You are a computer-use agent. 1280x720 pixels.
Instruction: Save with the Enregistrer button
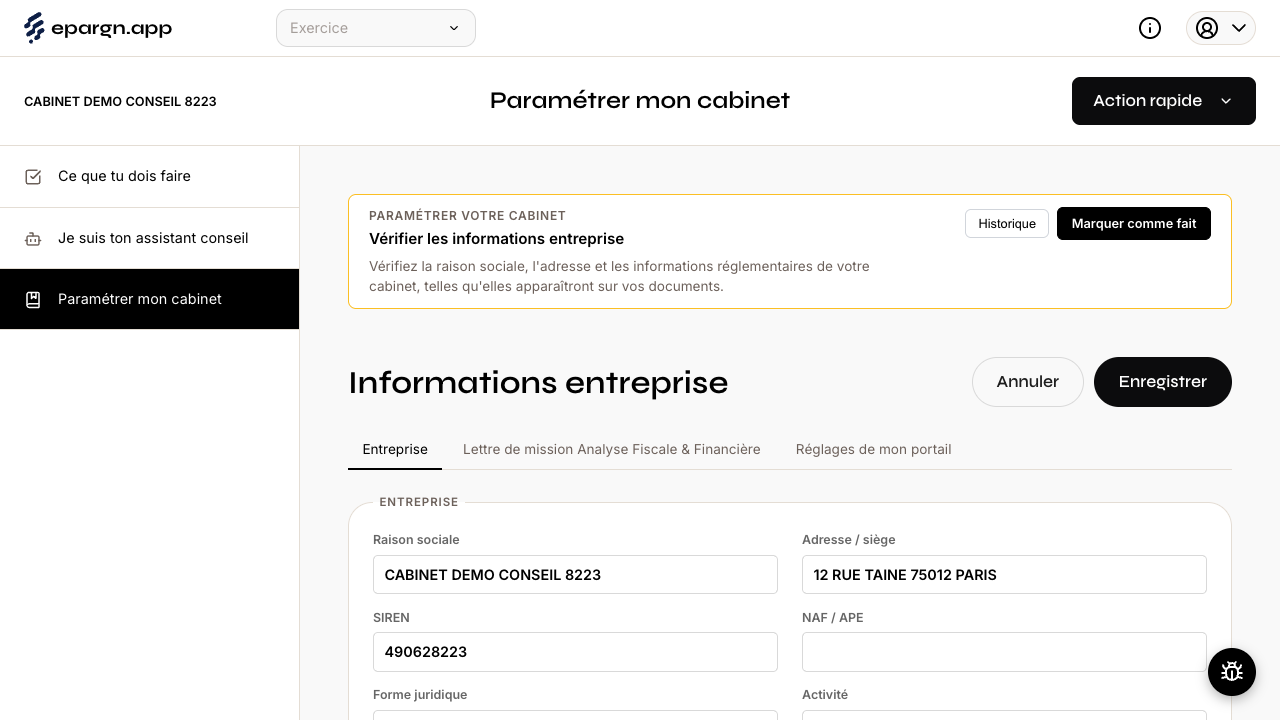click(1163, 382)
